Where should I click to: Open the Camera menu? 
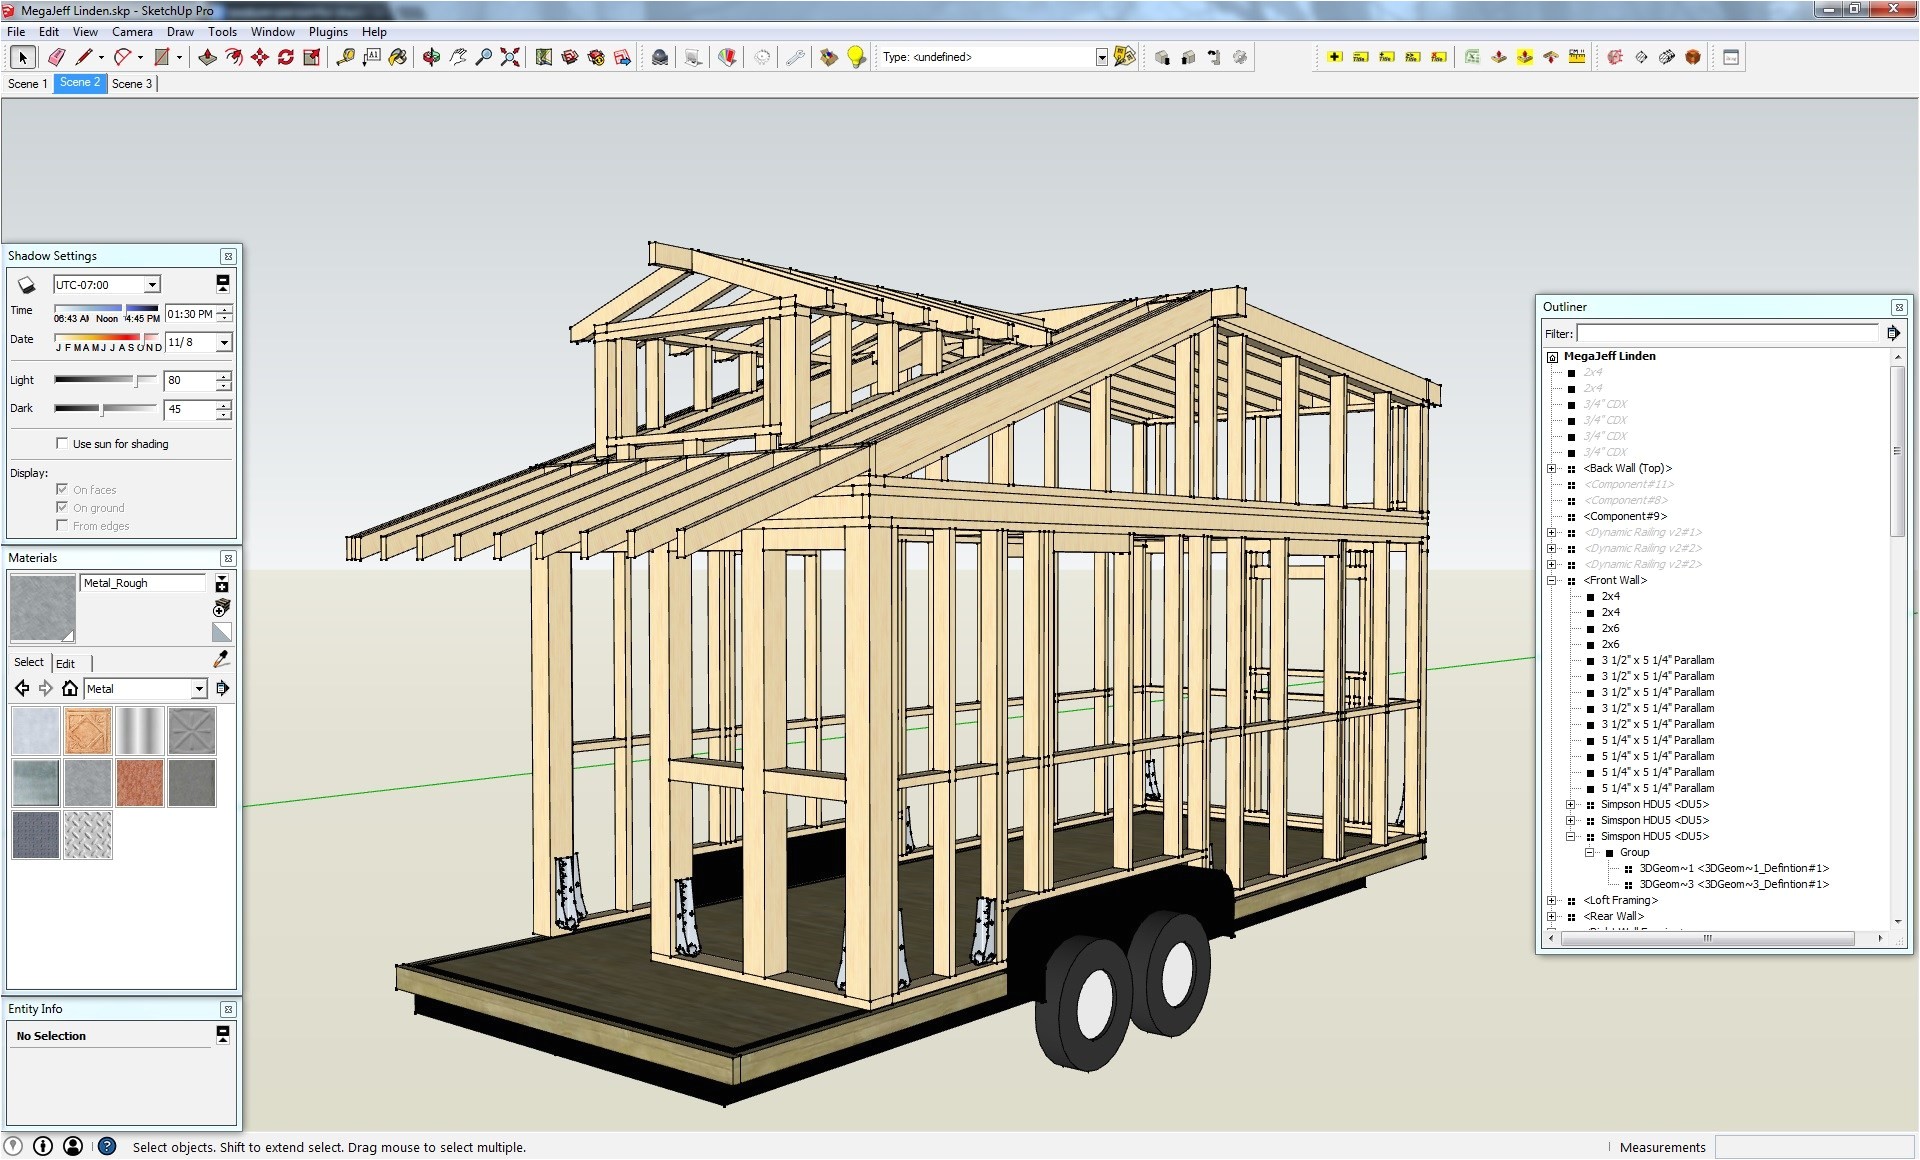click(132, 32)
